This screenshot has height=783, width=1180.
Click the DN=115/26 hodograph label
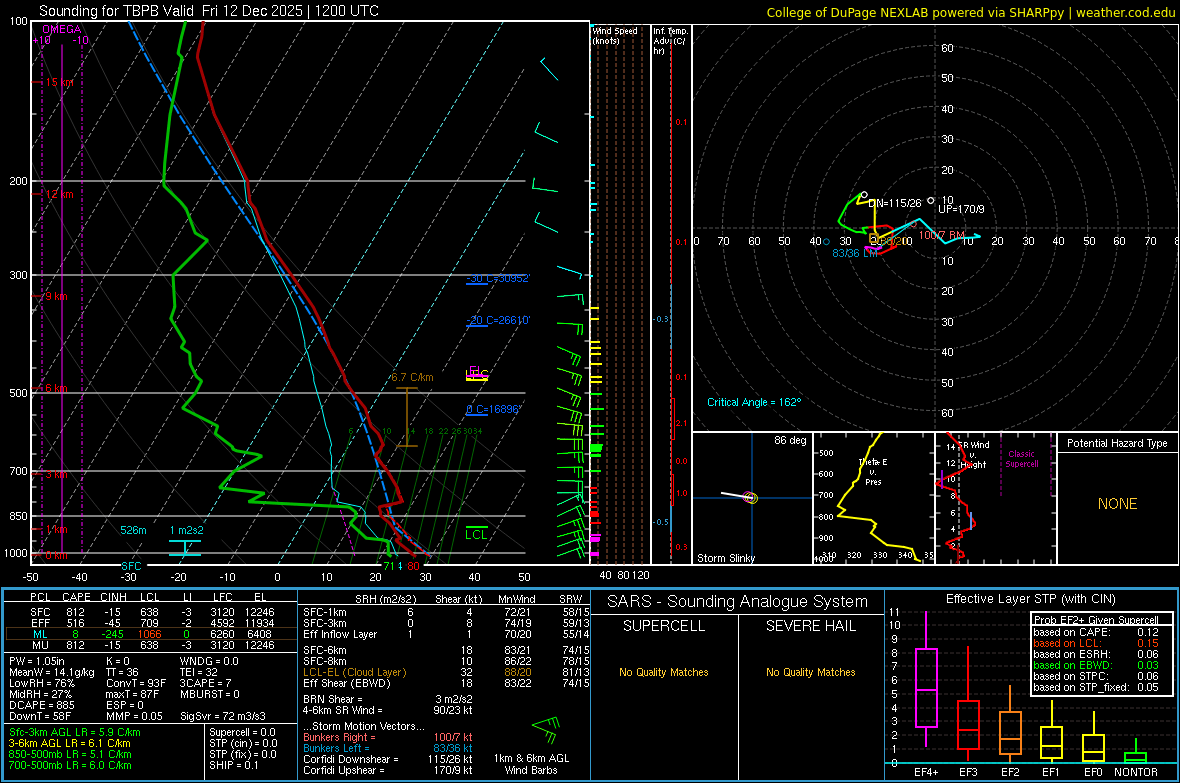click(895, 203)
